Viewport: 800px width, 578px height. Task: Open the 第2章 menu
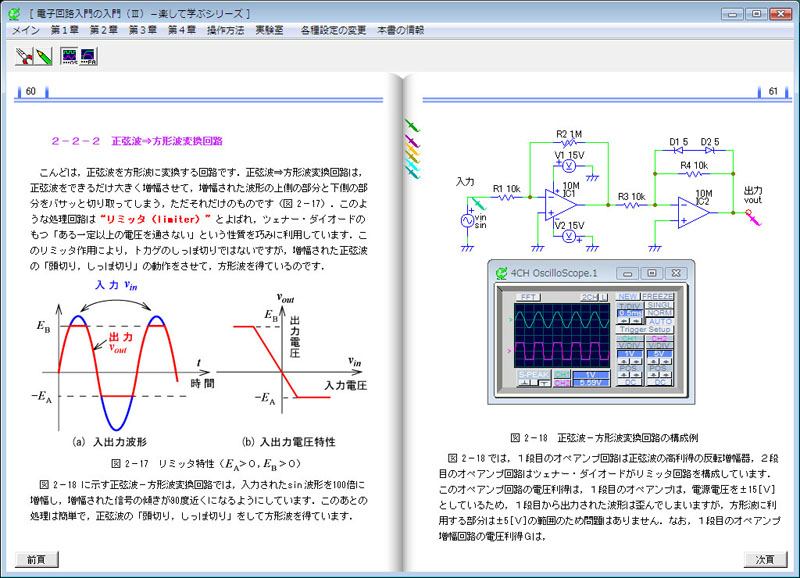104,30
